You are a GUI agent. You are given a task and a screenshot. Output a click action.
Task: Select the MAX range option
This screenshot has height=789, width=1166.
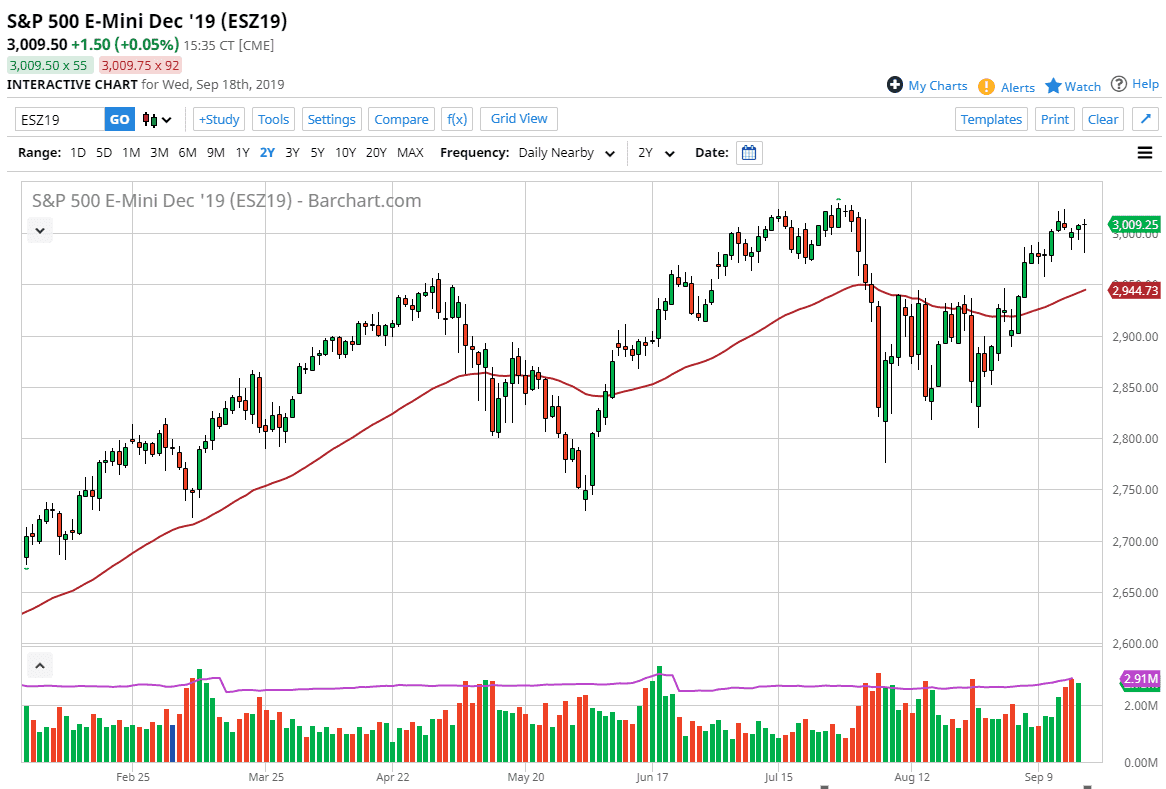click(410, 153)
